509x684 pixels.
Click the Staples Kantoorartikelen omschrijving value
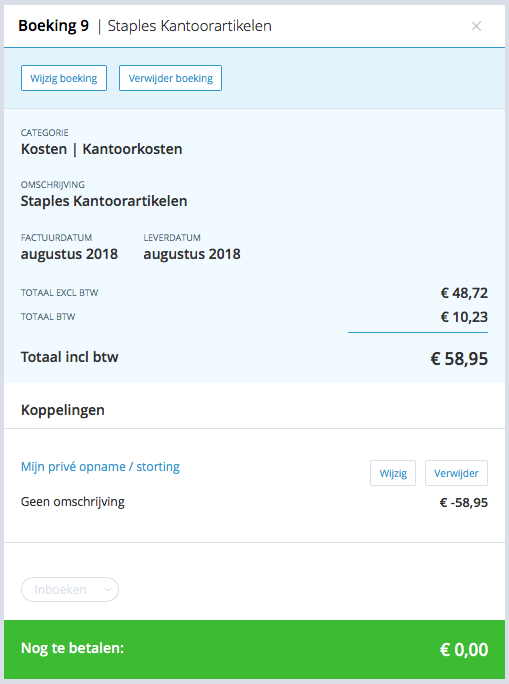(x=104, y=201)
